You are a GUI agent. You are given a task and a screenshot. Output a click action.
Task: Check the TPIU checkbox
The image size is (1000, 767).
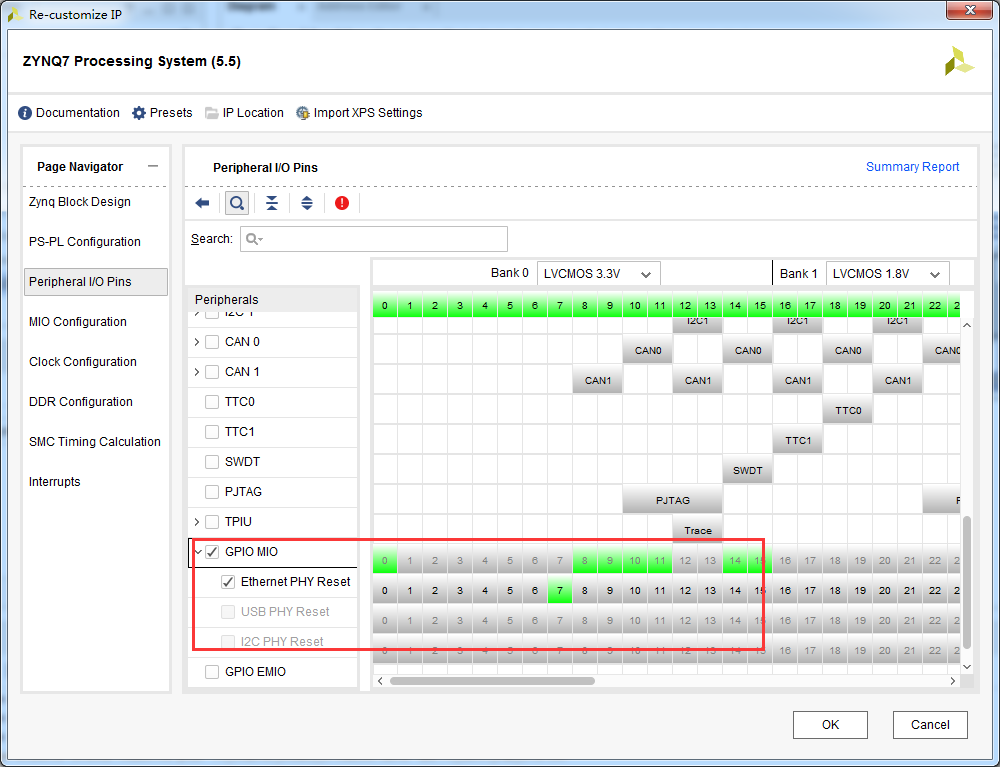click(x=212, y=522)
